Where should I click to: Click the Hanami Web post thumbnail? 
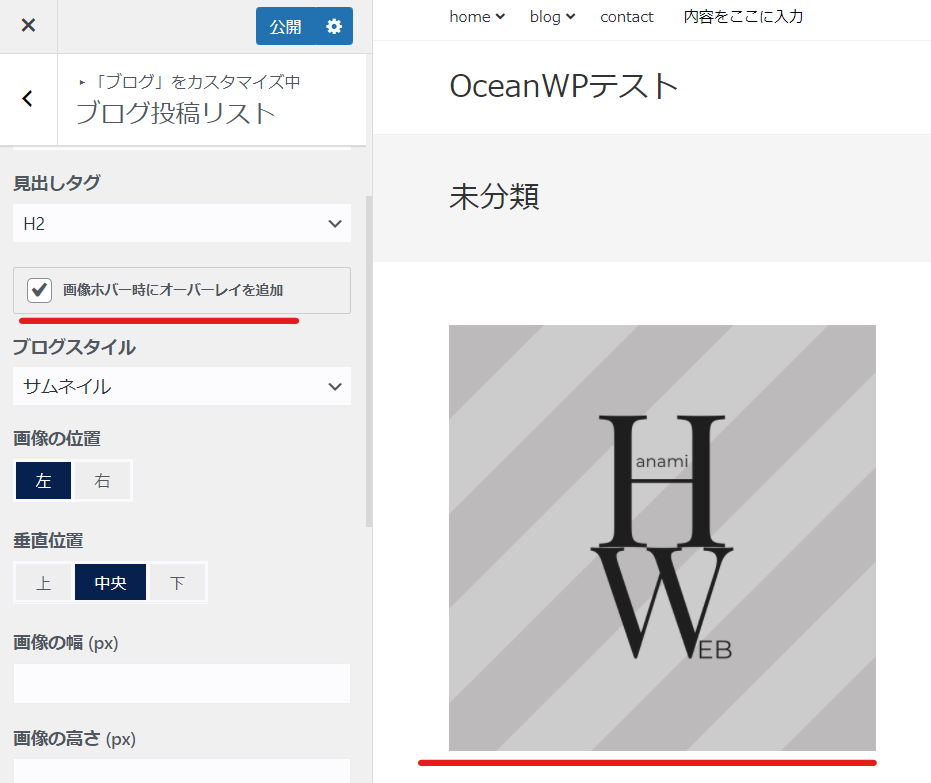[x=662, y=538]
